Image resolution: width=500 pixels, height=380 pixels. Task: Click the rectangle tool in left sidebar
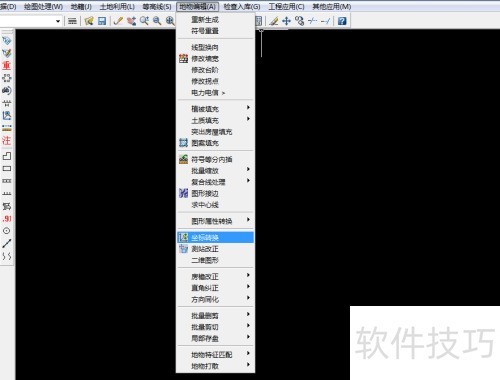7,168
